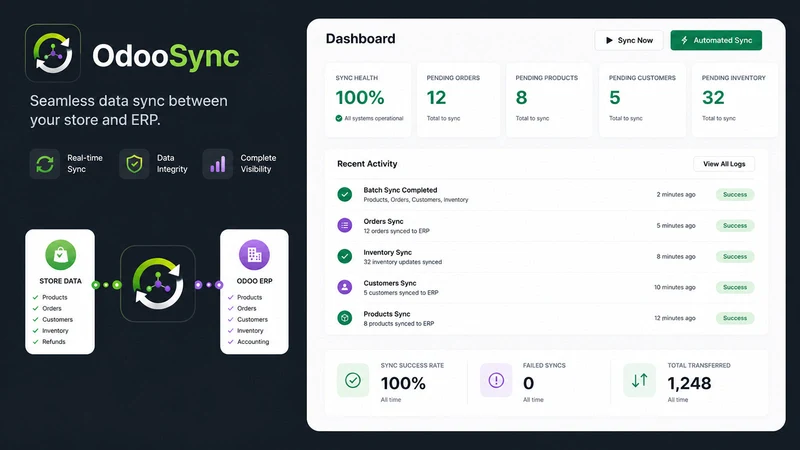Click Success badge for Inventory Sync
Viewport: 800px width, 450px height.
735,257
